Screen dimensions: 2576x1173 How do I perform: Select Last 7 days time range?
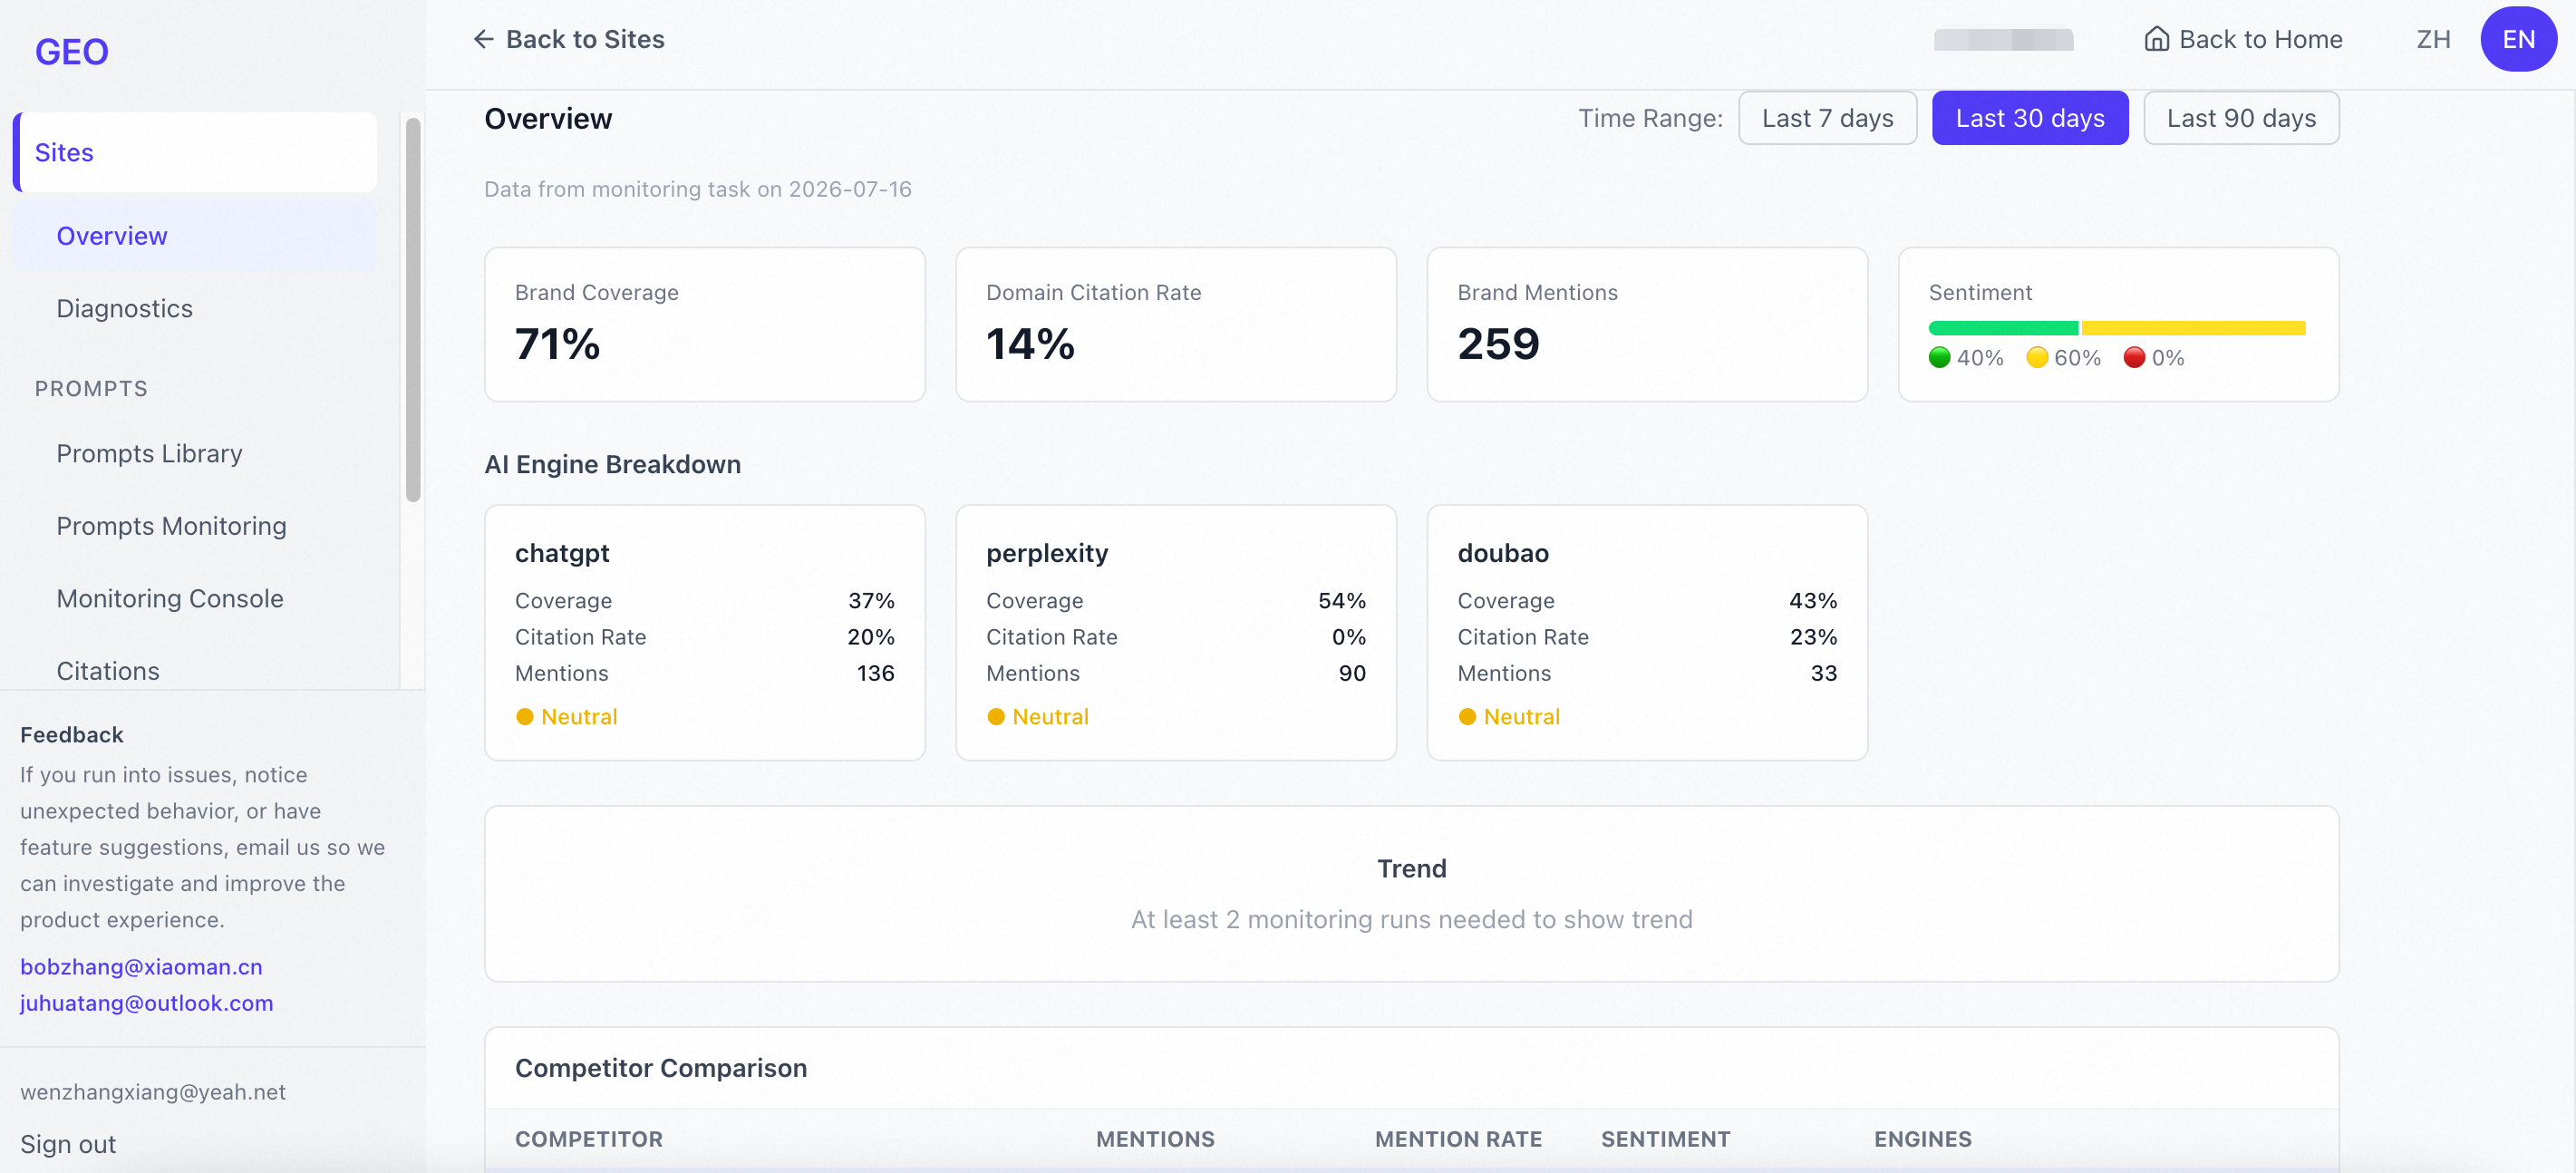(1827, 118)
